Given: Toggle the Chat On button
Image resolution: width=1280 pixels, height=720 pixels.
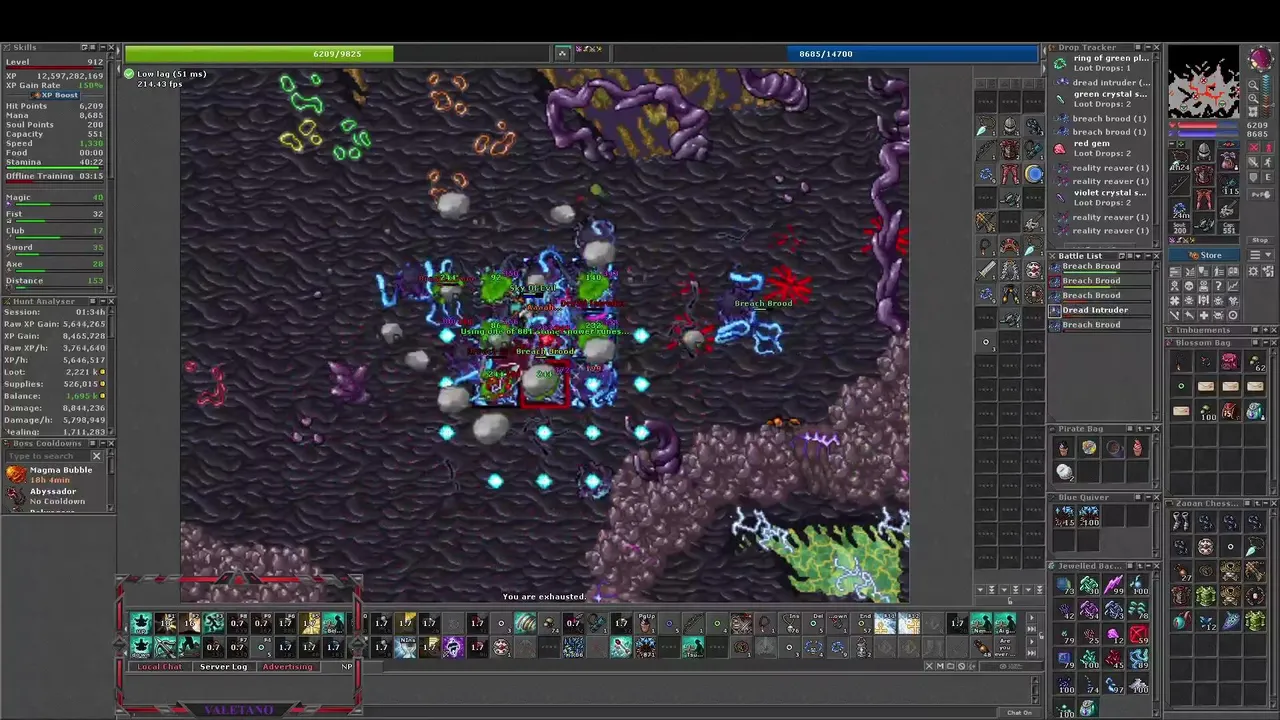Looking at the screenshot, I should coord(1020,712).
